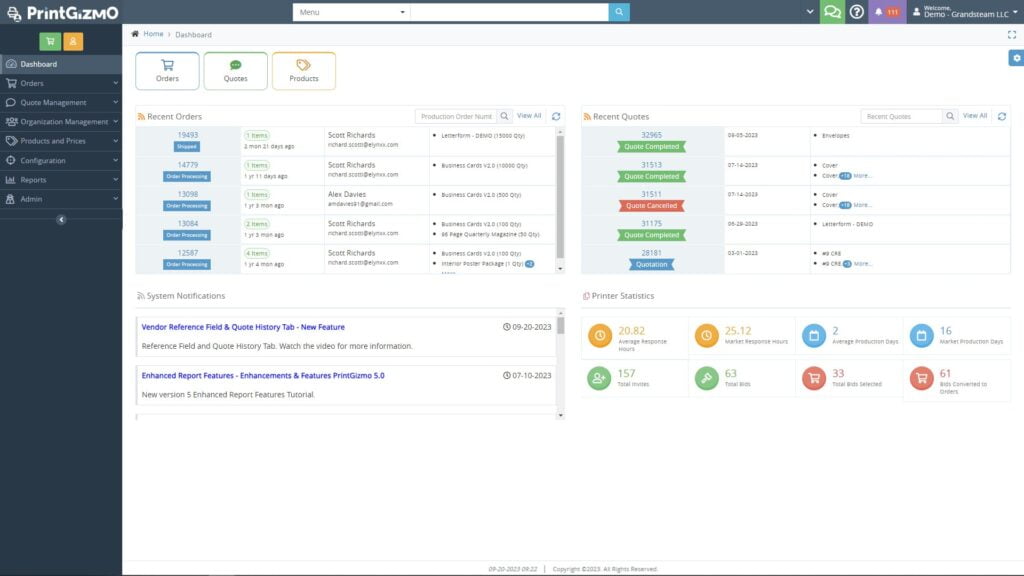1024x576 pixels.
Task: Click the Average Response Hours clock icon
Action: [x=600, y=335]
